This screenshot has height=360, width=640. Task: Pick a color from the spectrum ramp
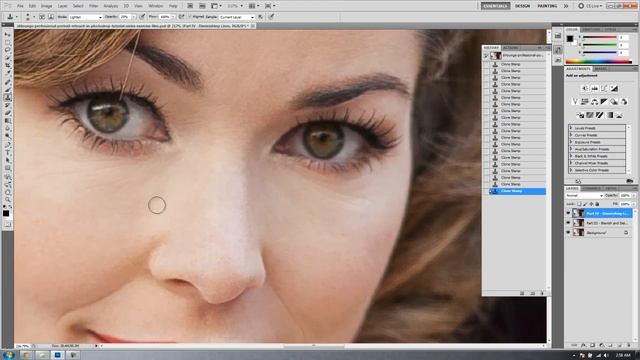(598, 62)
